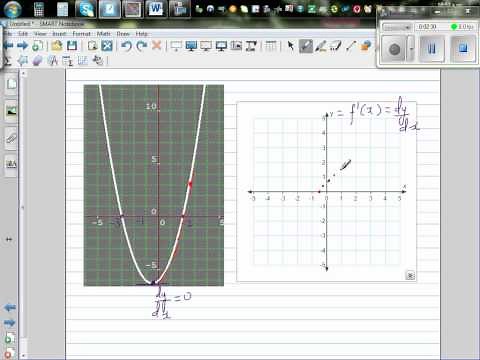Viewport: 480px width, 360px height.
Task: Undo the last action
Action: click(126, 46)
